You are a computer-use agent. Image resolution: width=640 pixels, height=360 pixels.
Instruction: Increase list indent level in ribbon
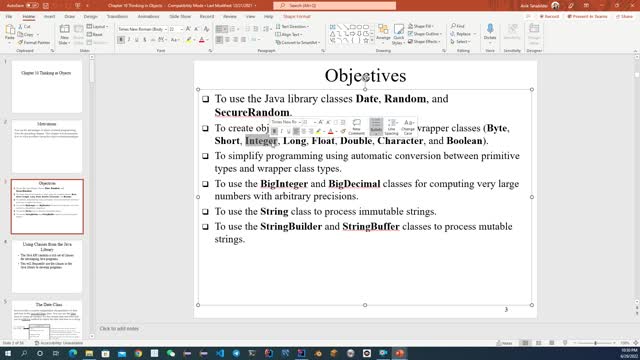(x=256, y=29)
